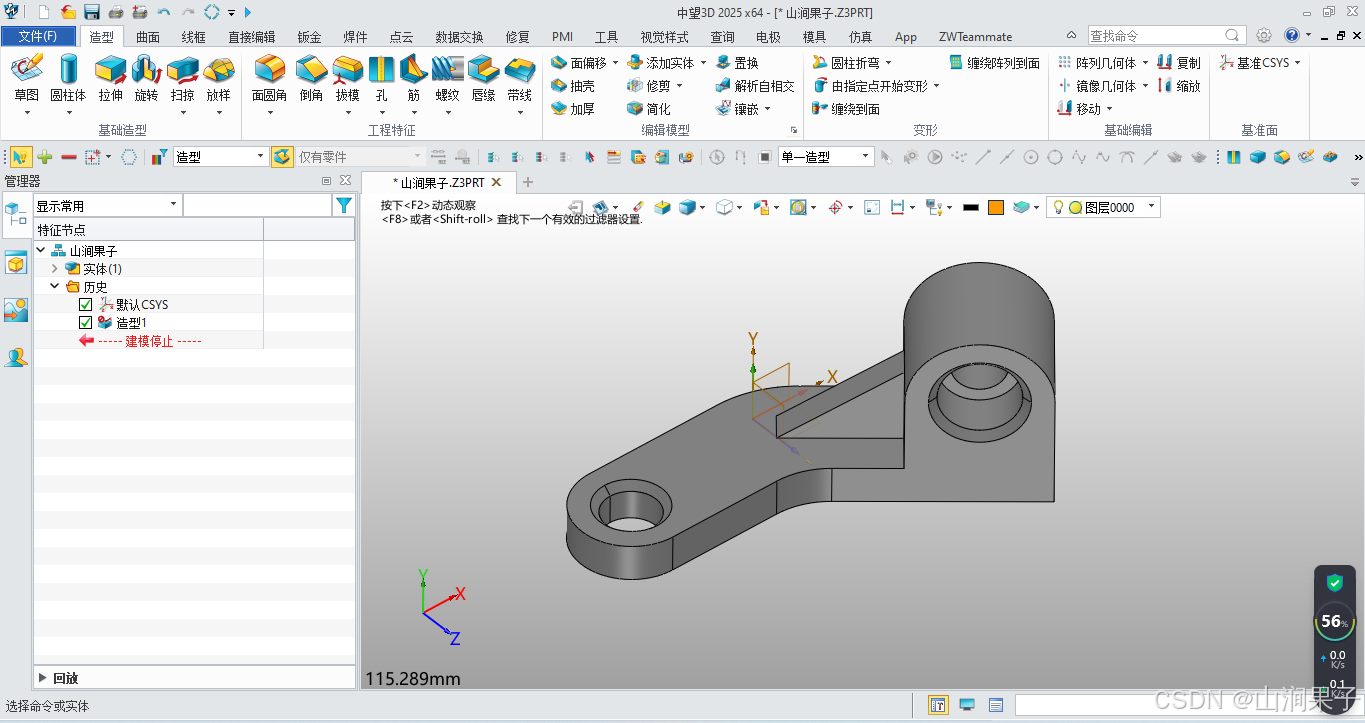
Task: Click the 抽壳 shell tool
Action: [573, 86]
